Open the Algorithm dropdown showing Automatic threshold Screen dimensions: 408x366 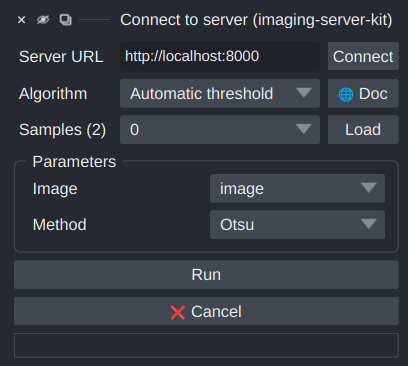click(x=220, y=93)
